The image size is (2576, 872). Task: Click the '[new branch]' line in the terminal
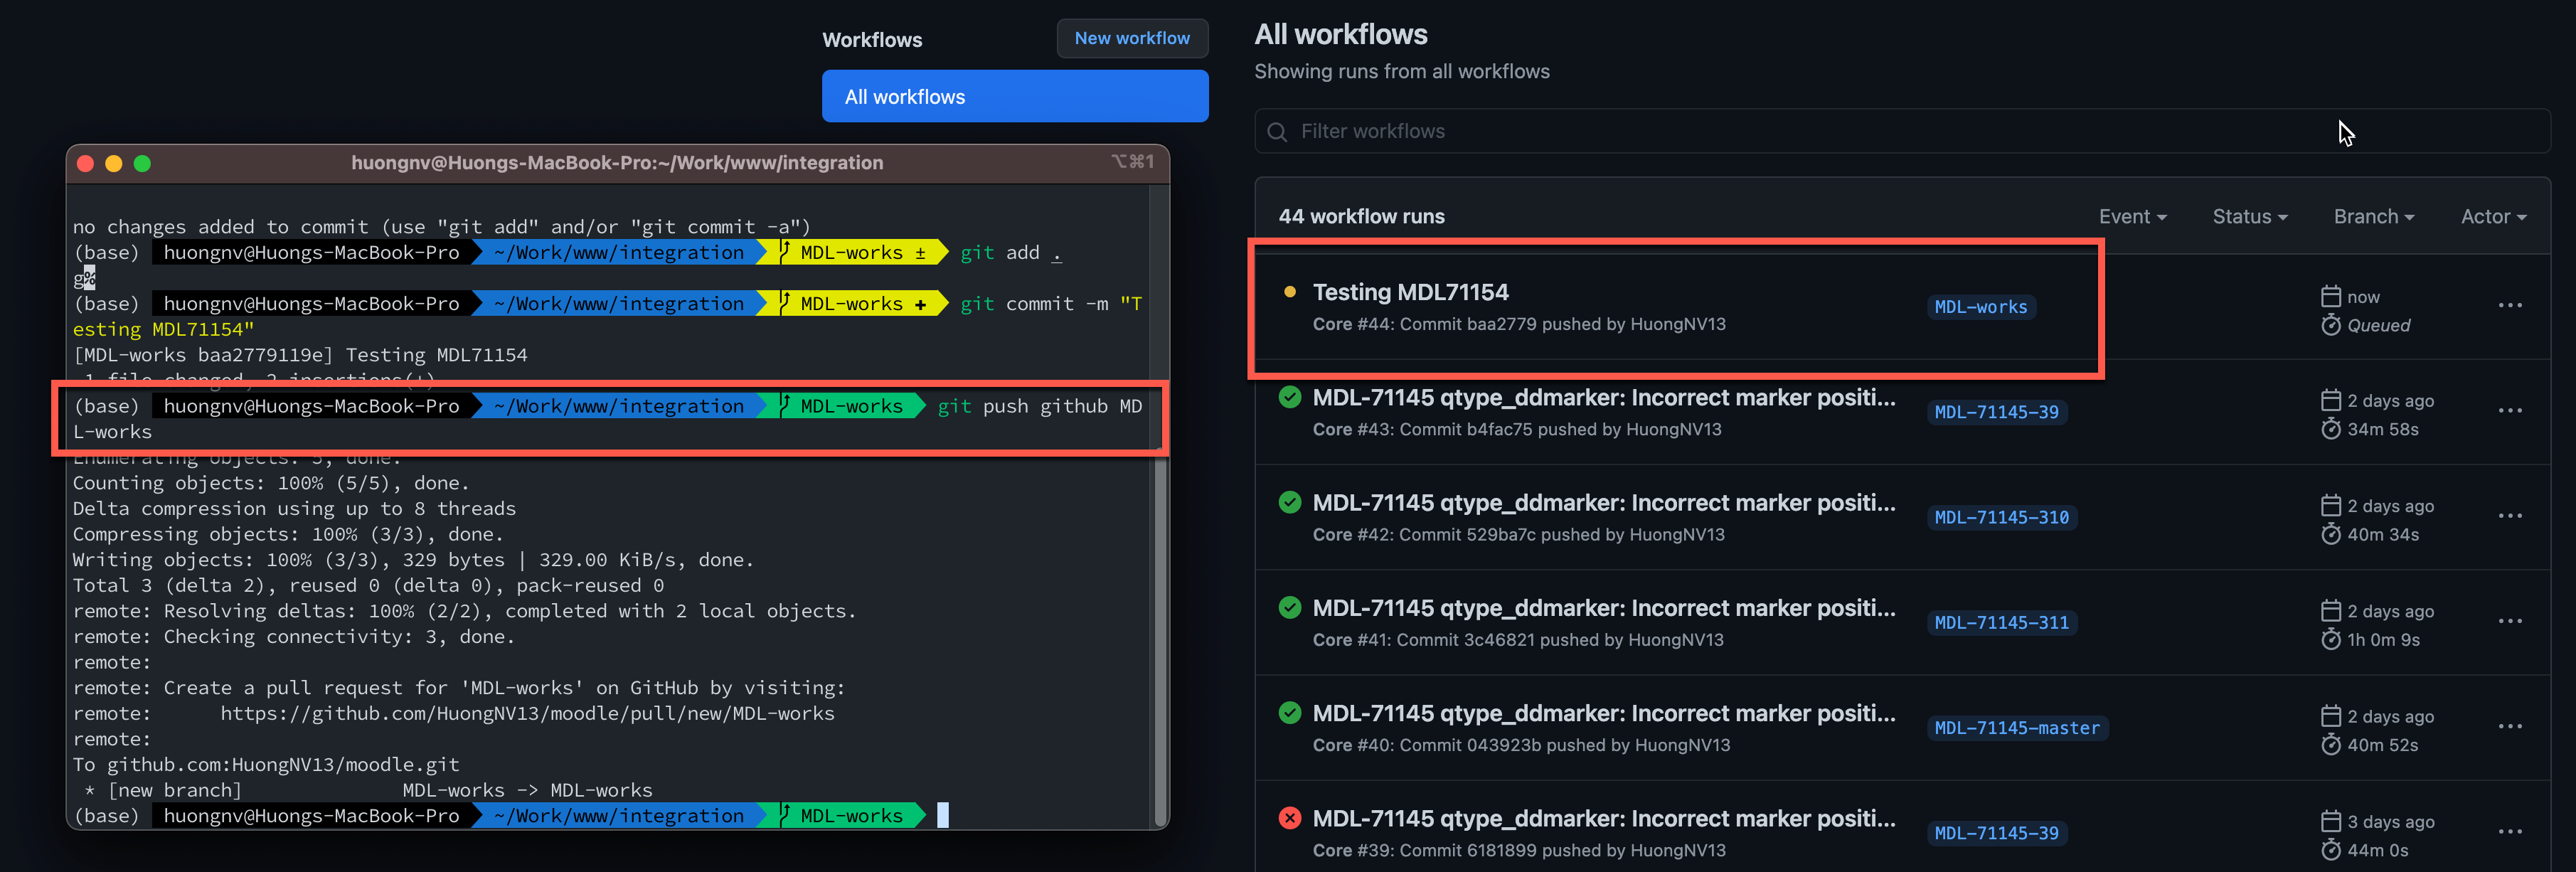coord(362,790)
